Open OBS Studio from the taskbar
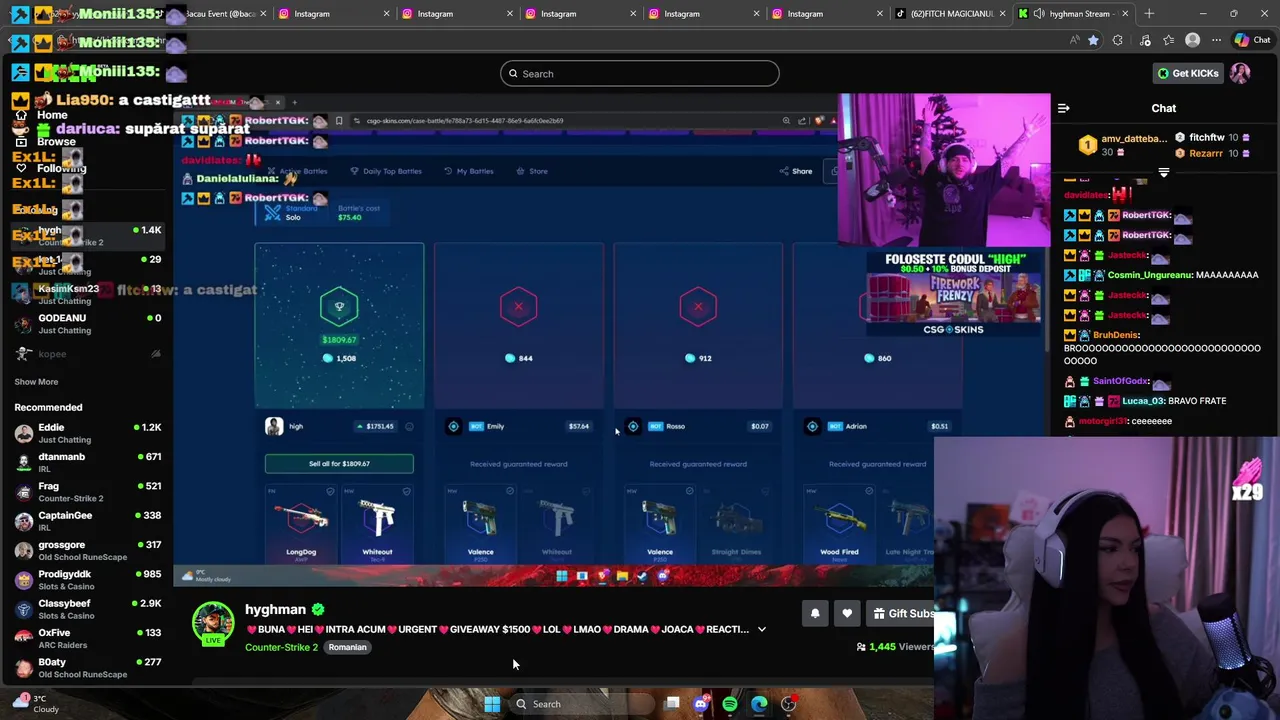This screenshot has width=1280, height=720. pos(789,704)
